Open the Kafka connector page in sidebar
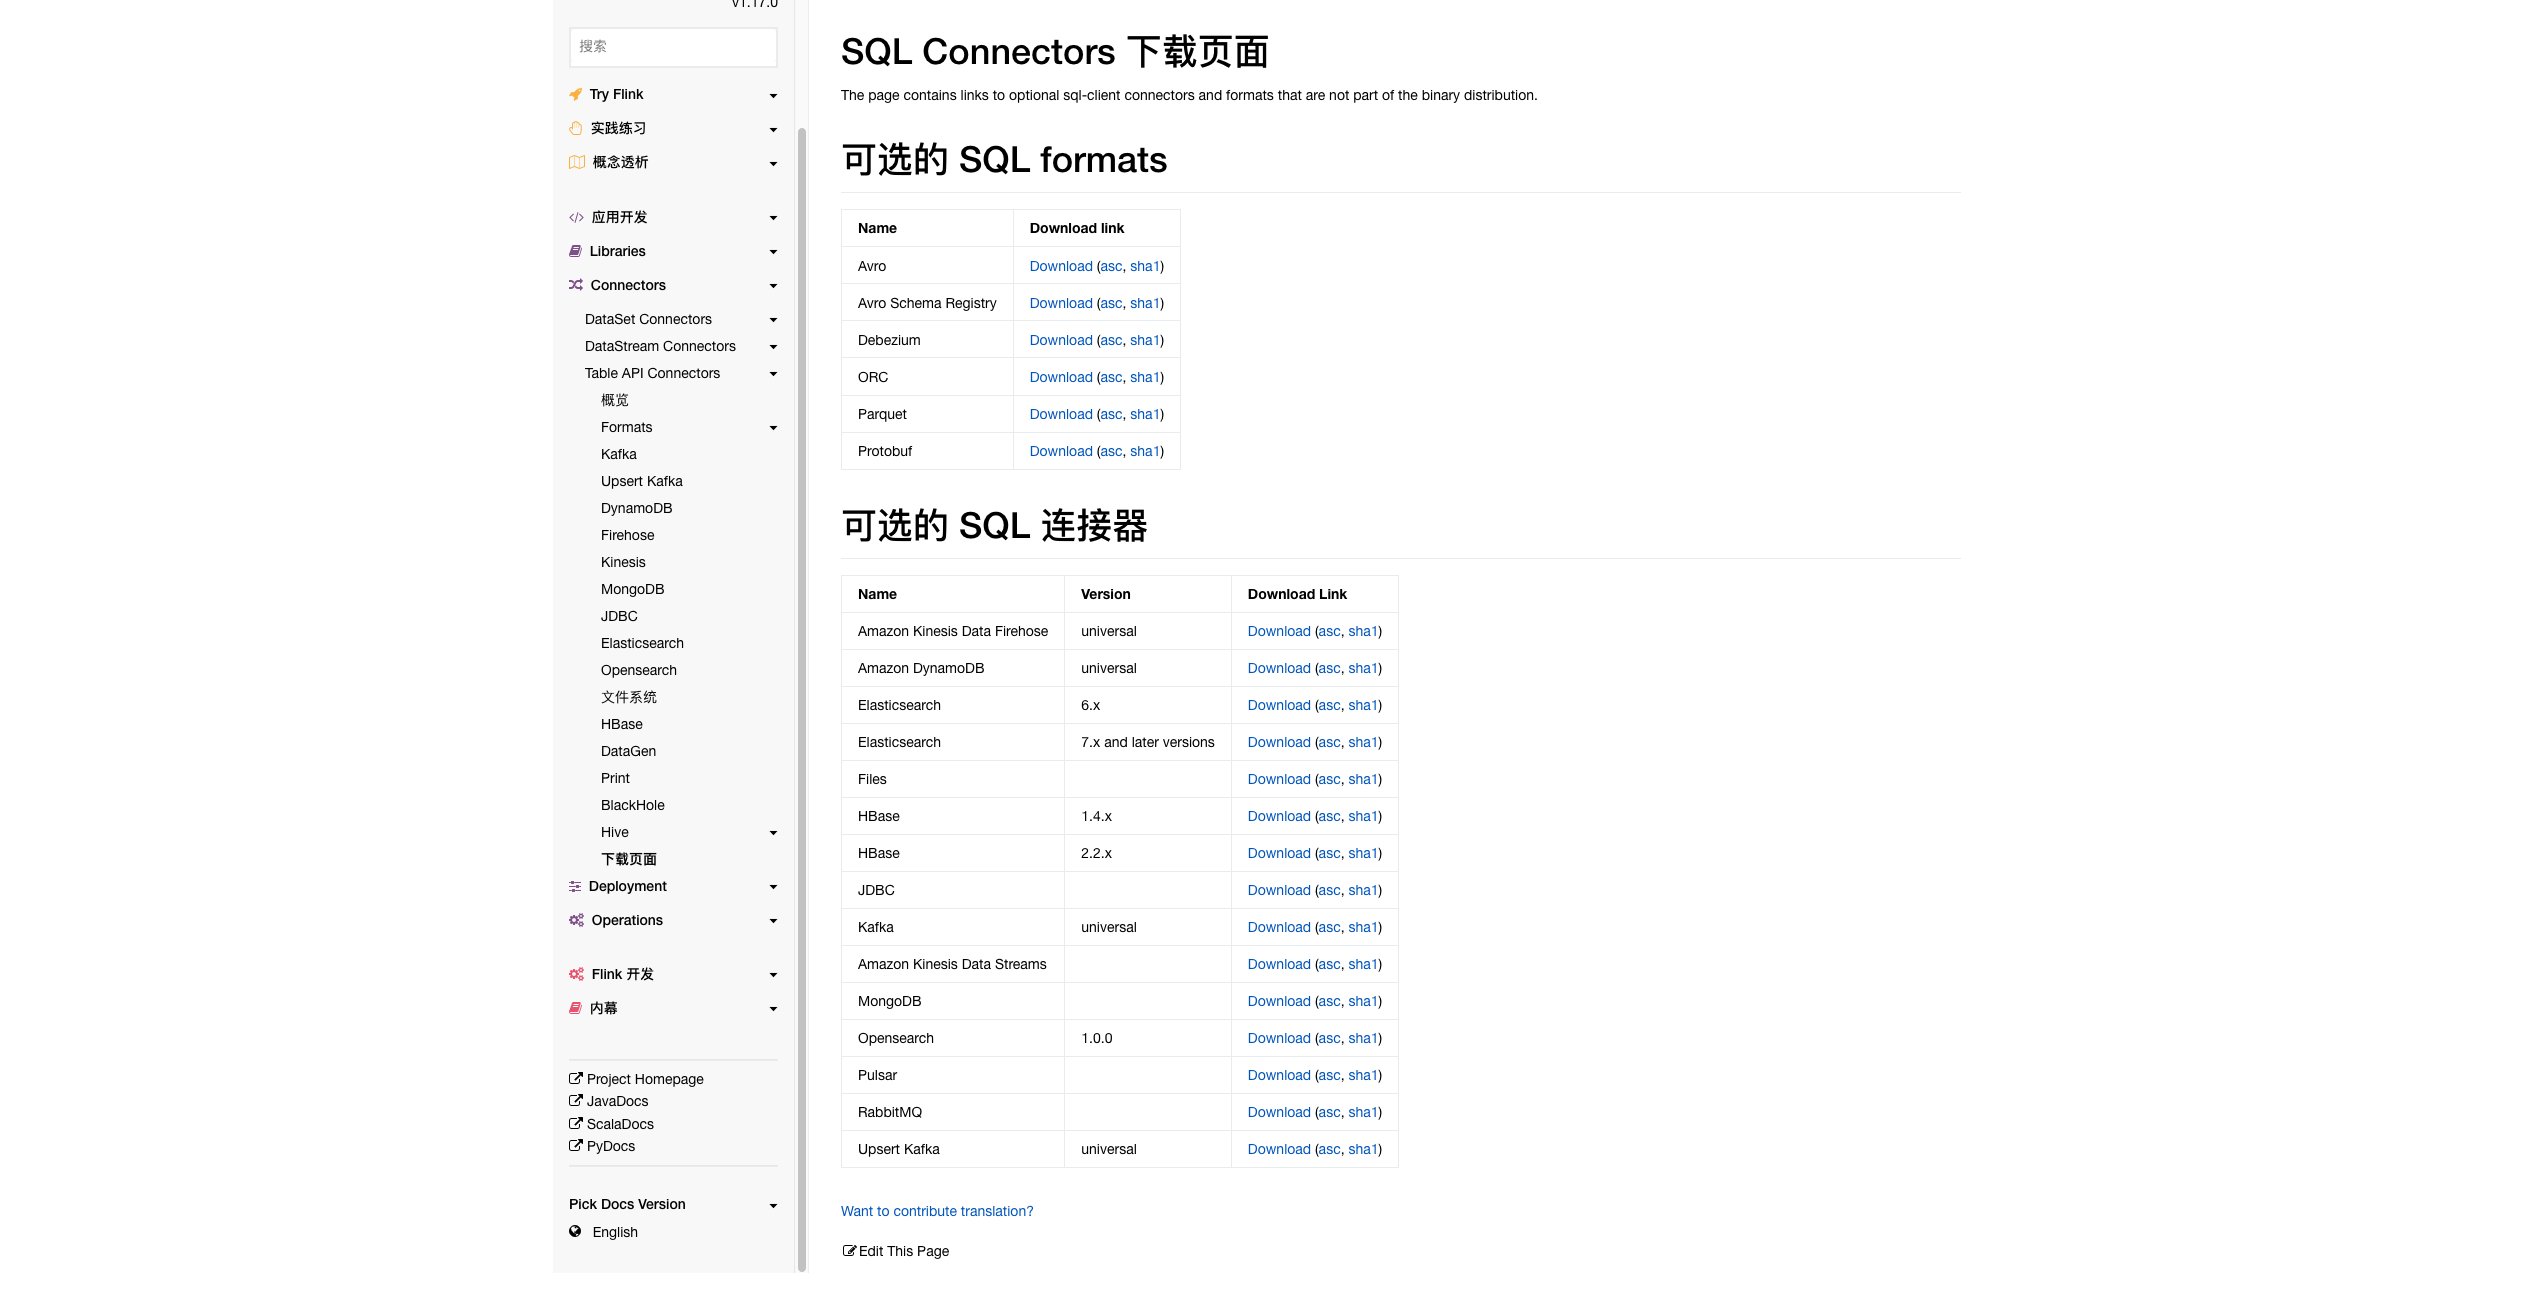 coord(618,454)
